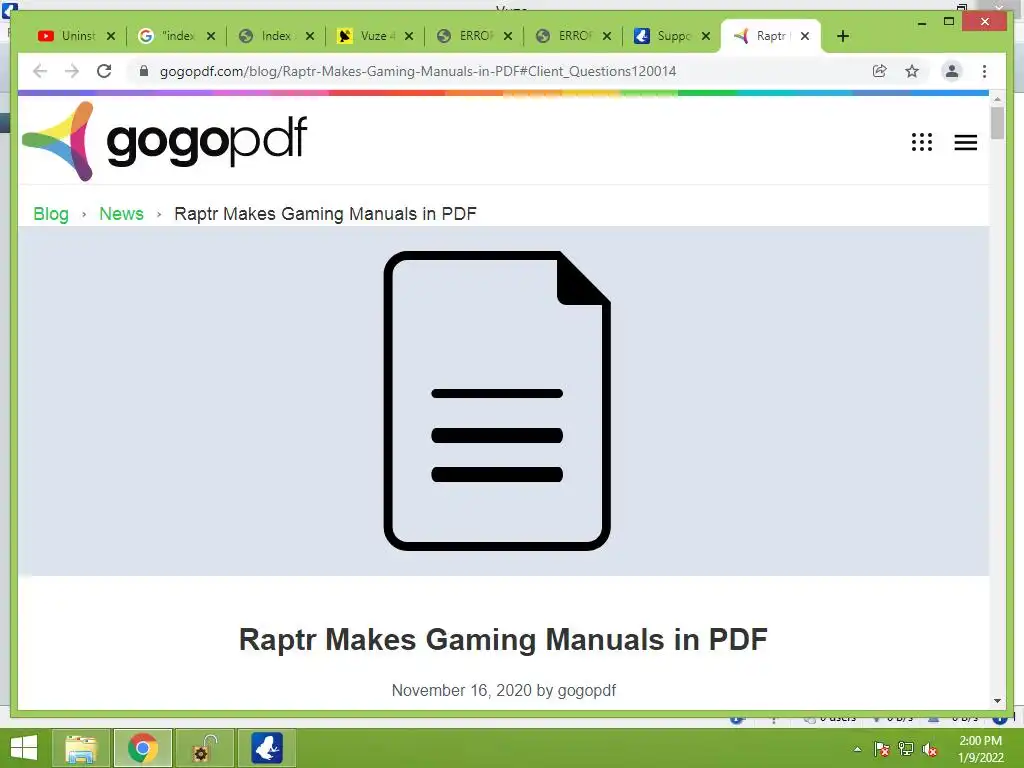Image resolution: width=1024 pixels, height=768 pixels.
Task: Click the large document image
Action: [x=497, y=400]
